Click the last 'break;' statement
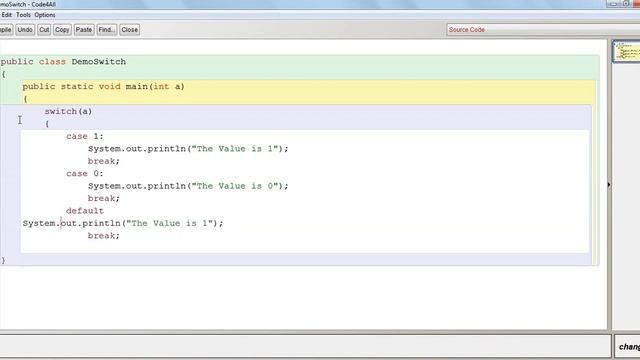The width and height of the screenshot is (640, 360). coord(104,236)
